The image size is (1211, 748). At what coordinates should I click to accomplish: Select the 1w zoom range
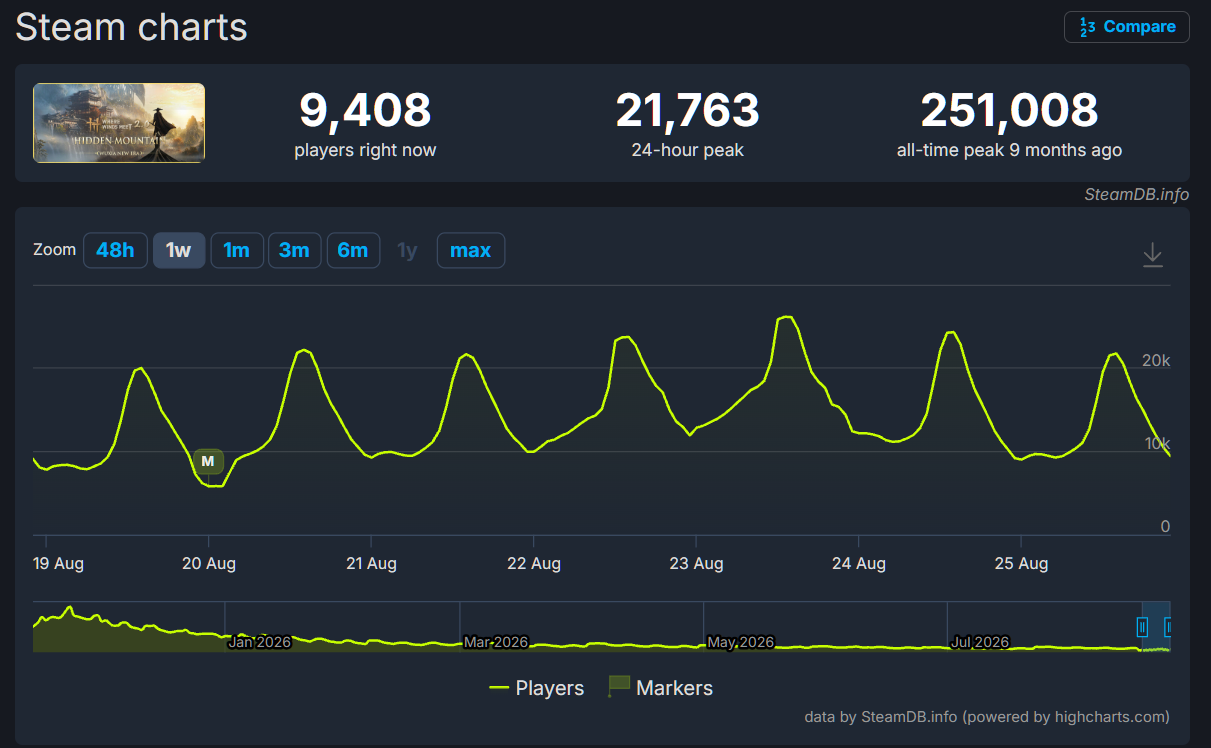(x=179, y=250)
